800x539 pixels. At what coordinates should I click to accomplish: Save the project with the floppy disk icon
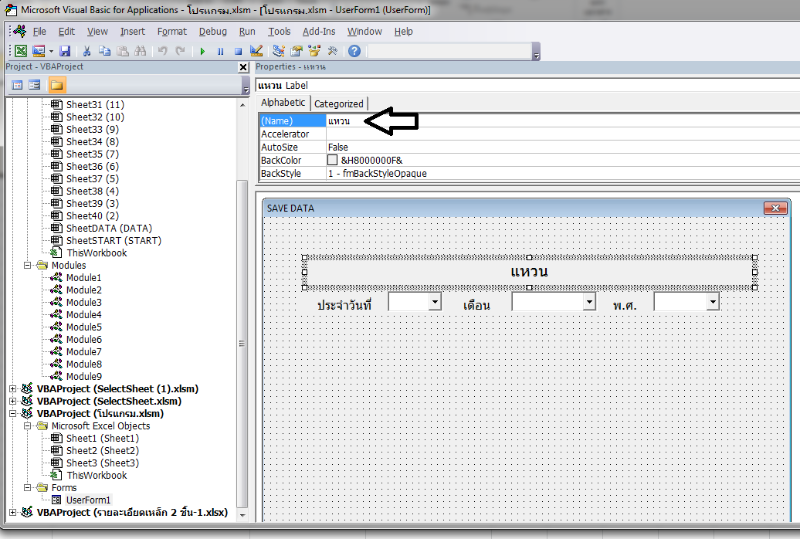click(x=65, y=51)
